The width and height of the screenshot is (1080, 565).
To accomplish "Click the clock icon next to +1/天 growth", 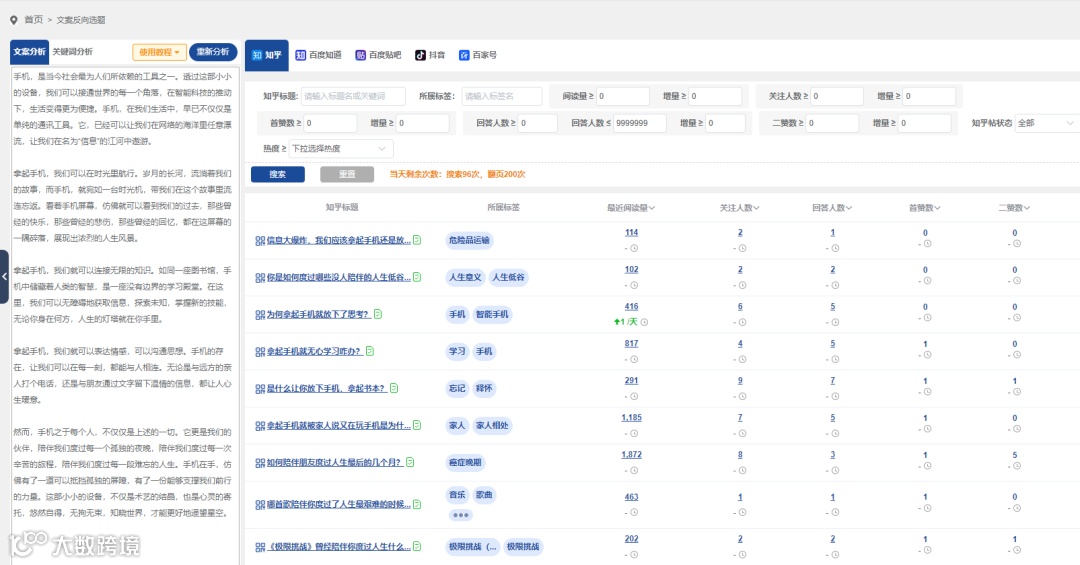I will tap(644, 322).
